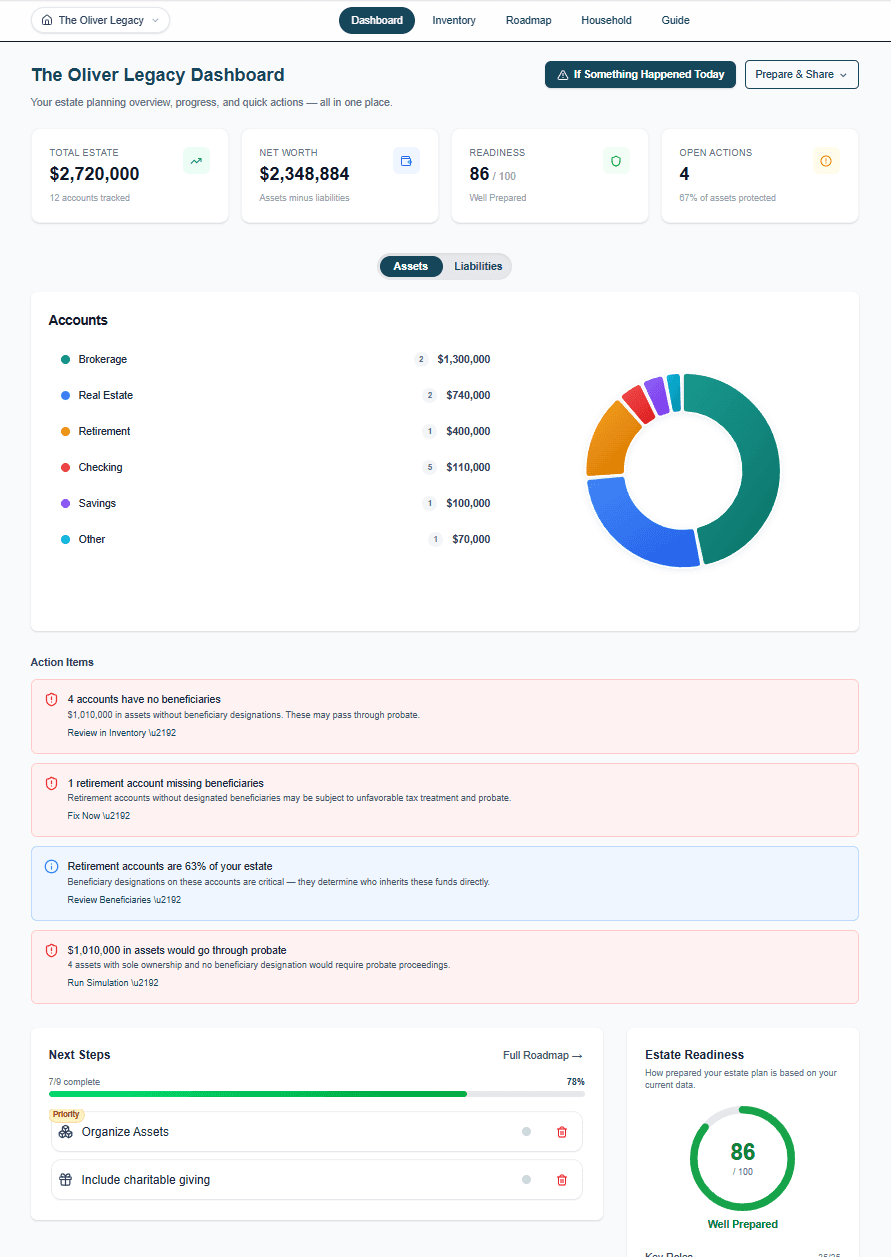This screenshot has height=1257, width=891.
Task: Click alert icon on '4 accounts have no beneficiaries'
Action: pyautogui.click(x=52, y=699)
